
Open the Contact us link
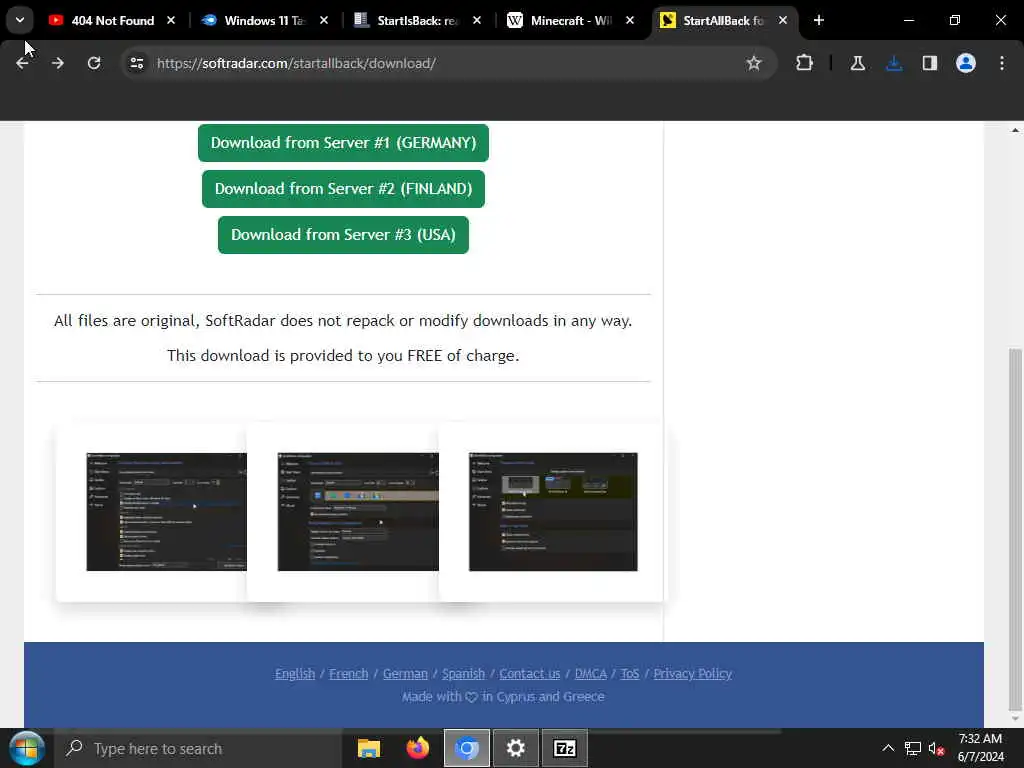(x=530, y=673)
